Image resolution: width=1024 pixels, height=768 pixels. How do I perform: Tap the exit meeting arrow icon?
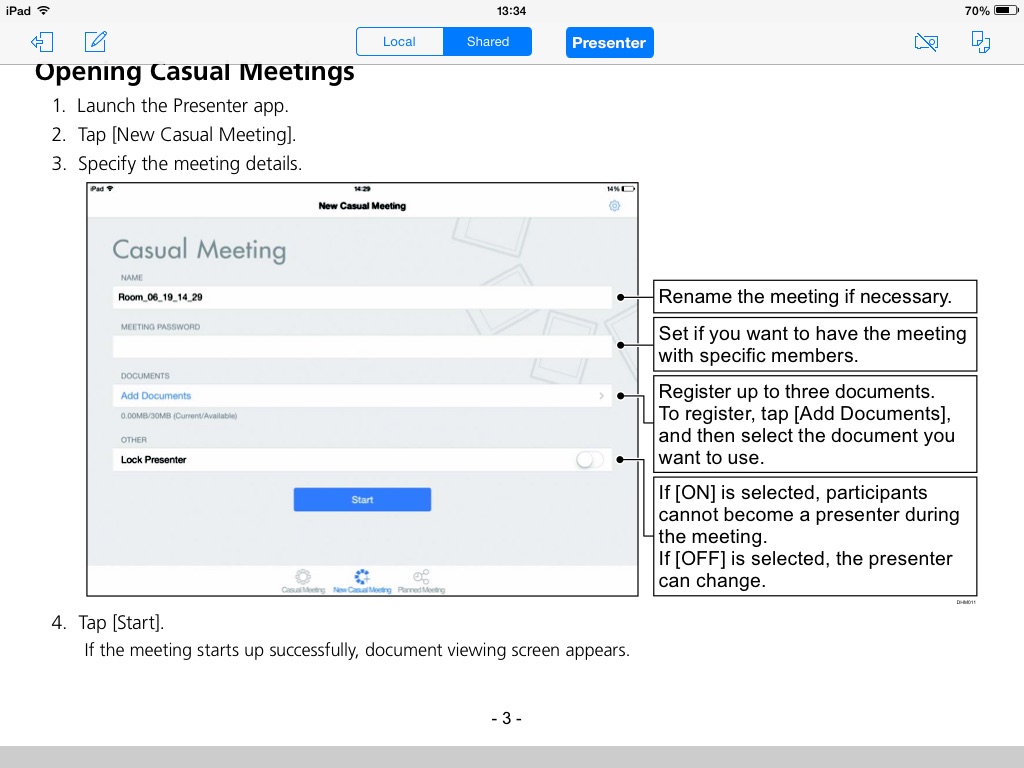[41, 42]
